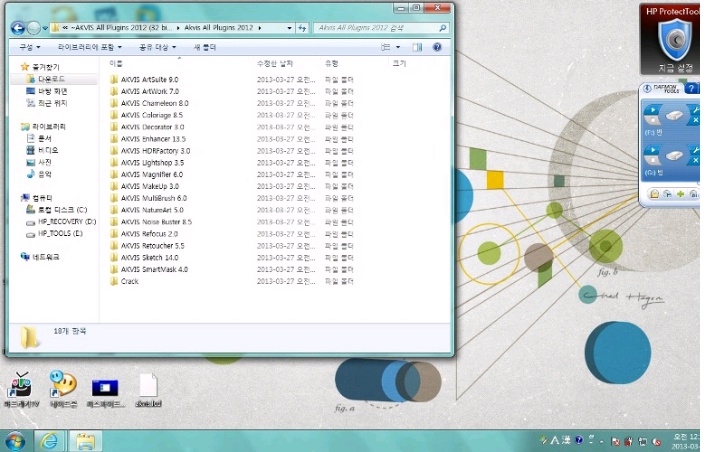Launch Internet Explorer from the taskbar

coord(49,441)
